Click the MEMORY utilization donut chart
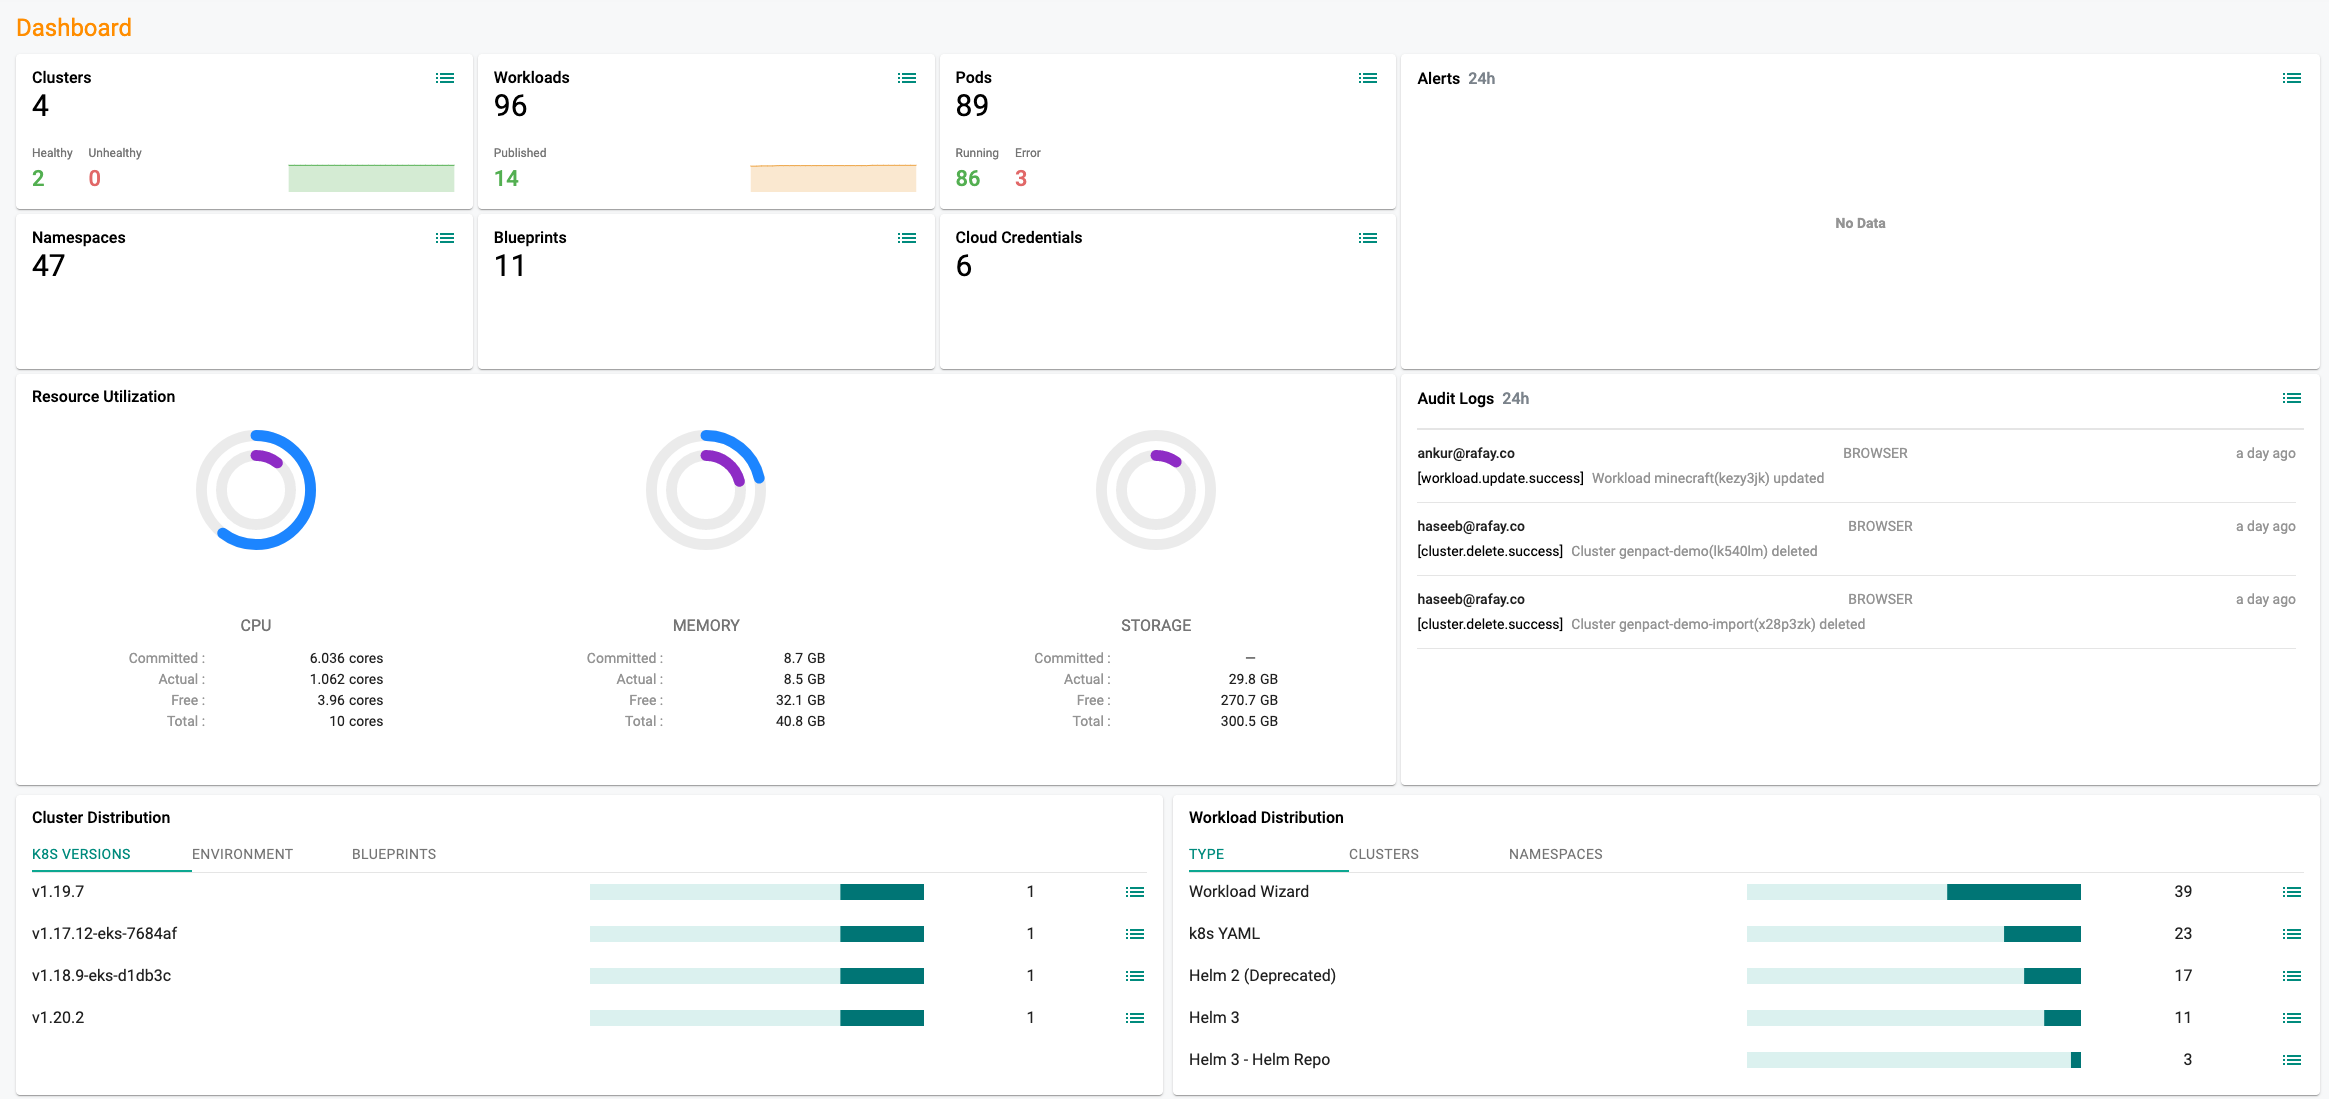The width and height of the screenshot is (2329, 1099). pos(706,490)
